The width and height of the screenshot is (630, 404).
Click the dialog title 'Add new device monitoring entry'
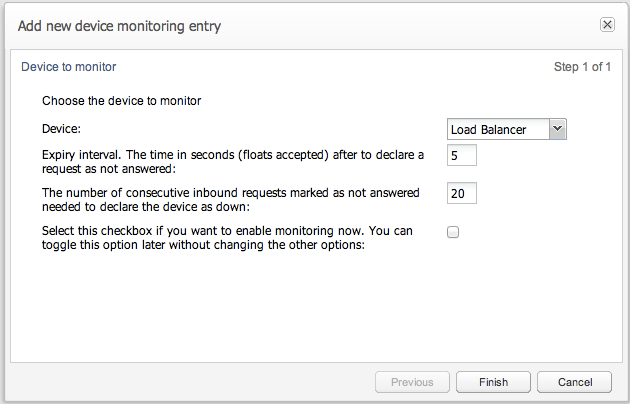[119, 24]
